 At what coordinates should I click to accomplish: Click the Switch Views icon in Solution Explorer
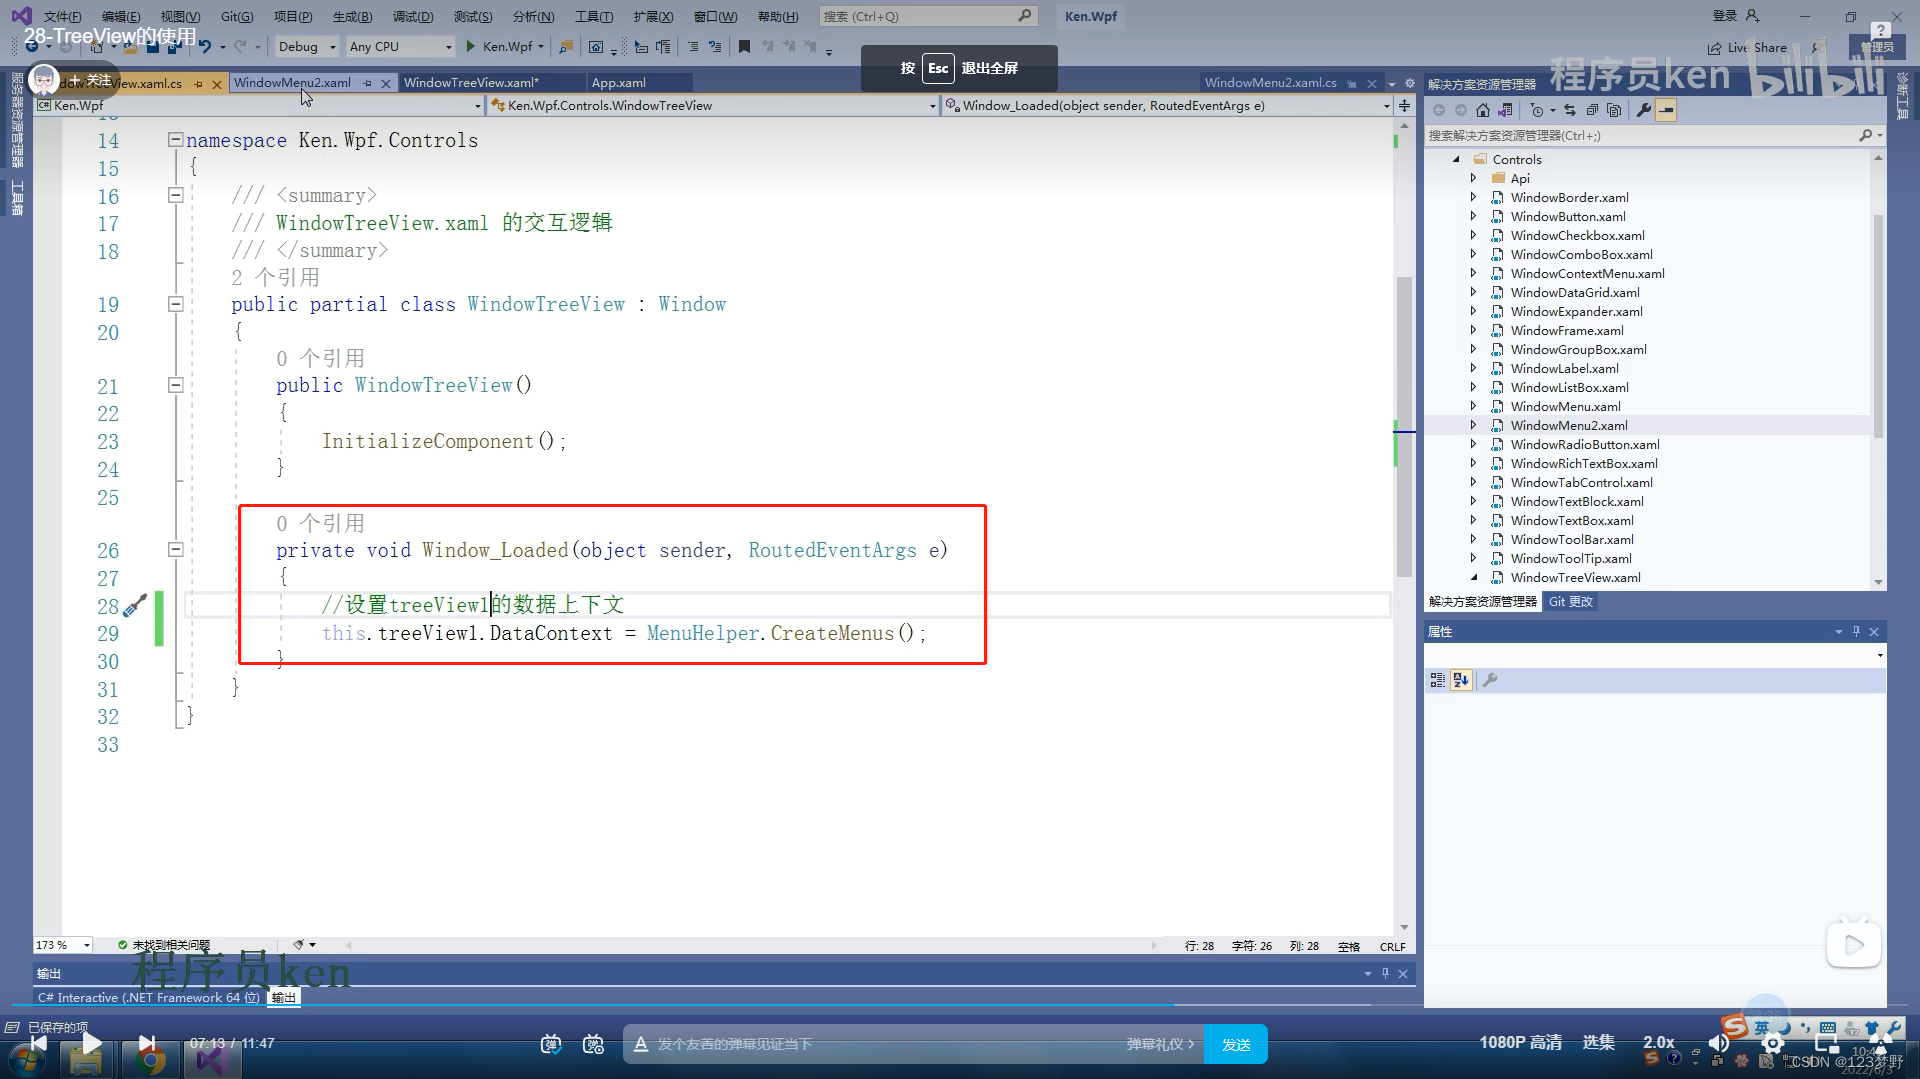coord(1505,110)
